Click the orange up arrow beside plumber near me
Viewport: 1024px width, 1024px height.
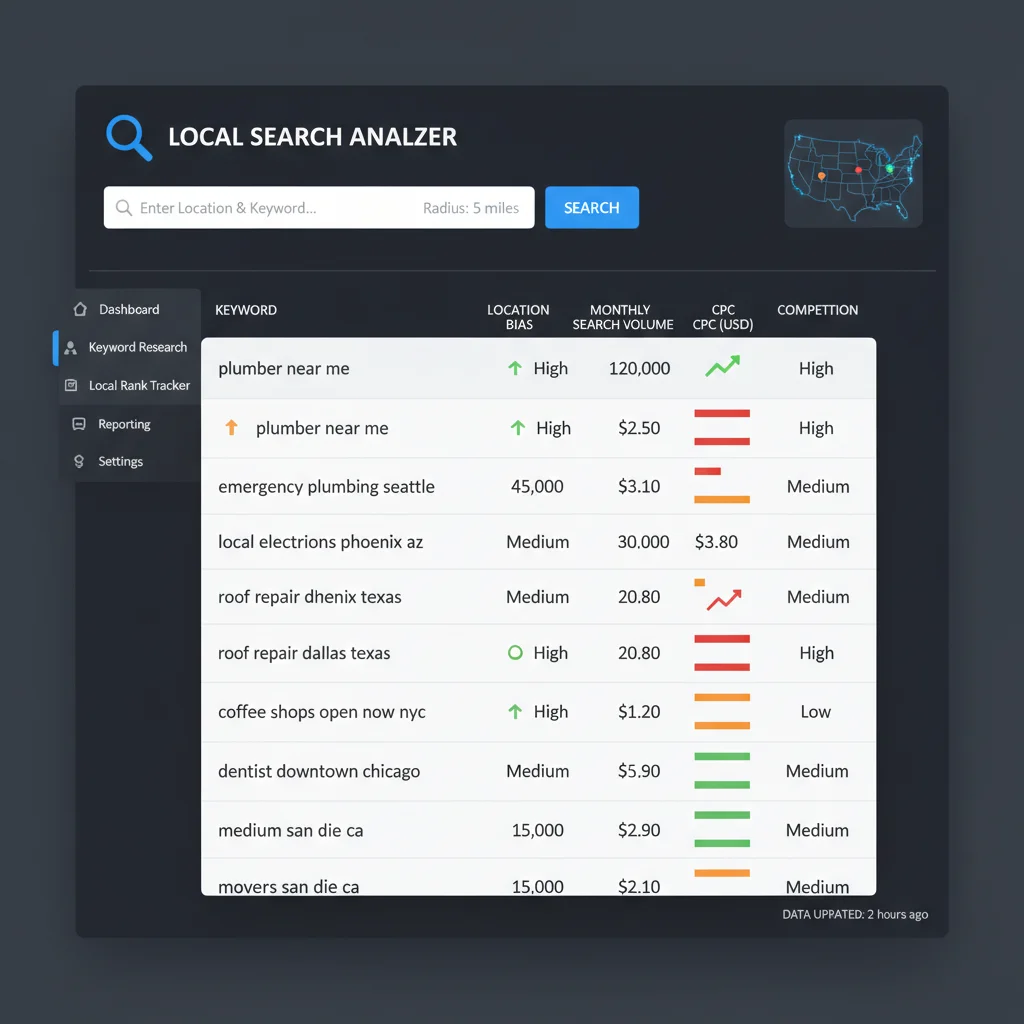(x=231, y=428)
